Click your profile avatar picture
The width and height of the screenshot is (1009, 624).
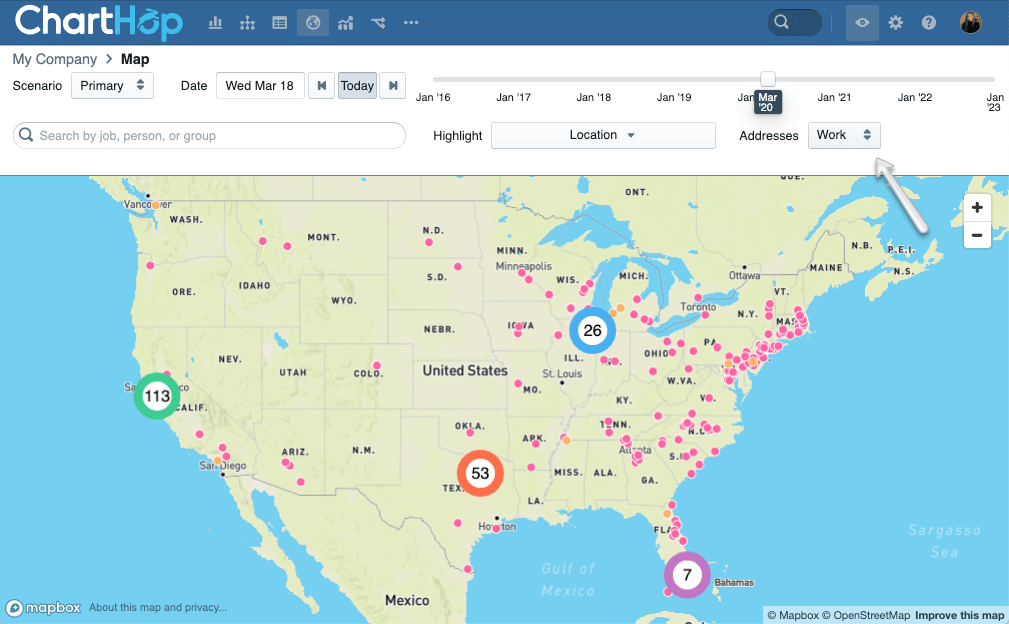click(969, 21)
